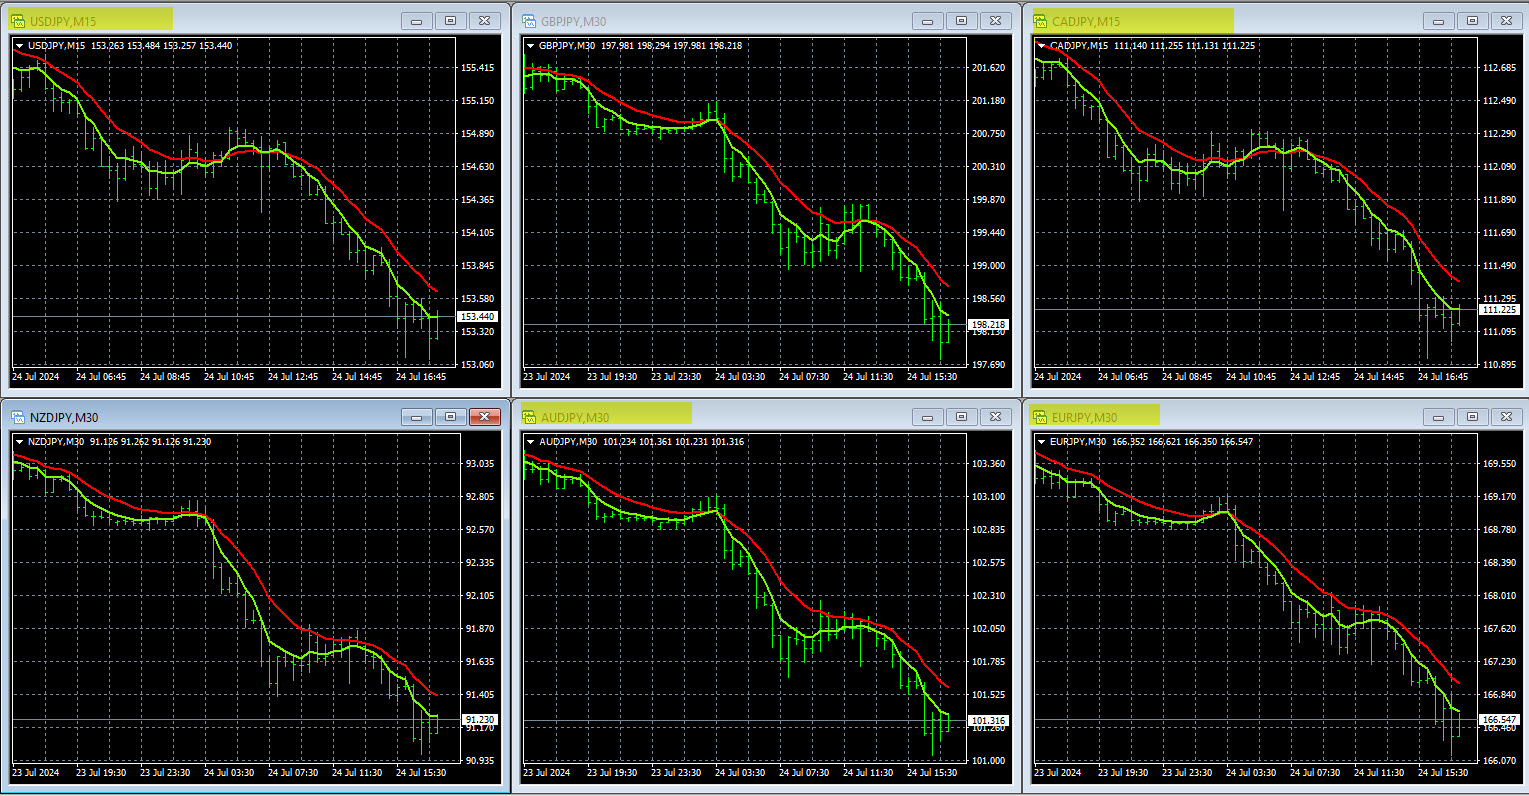Expand the GBPJPY,M30 chart header triangle

point(530,45)
